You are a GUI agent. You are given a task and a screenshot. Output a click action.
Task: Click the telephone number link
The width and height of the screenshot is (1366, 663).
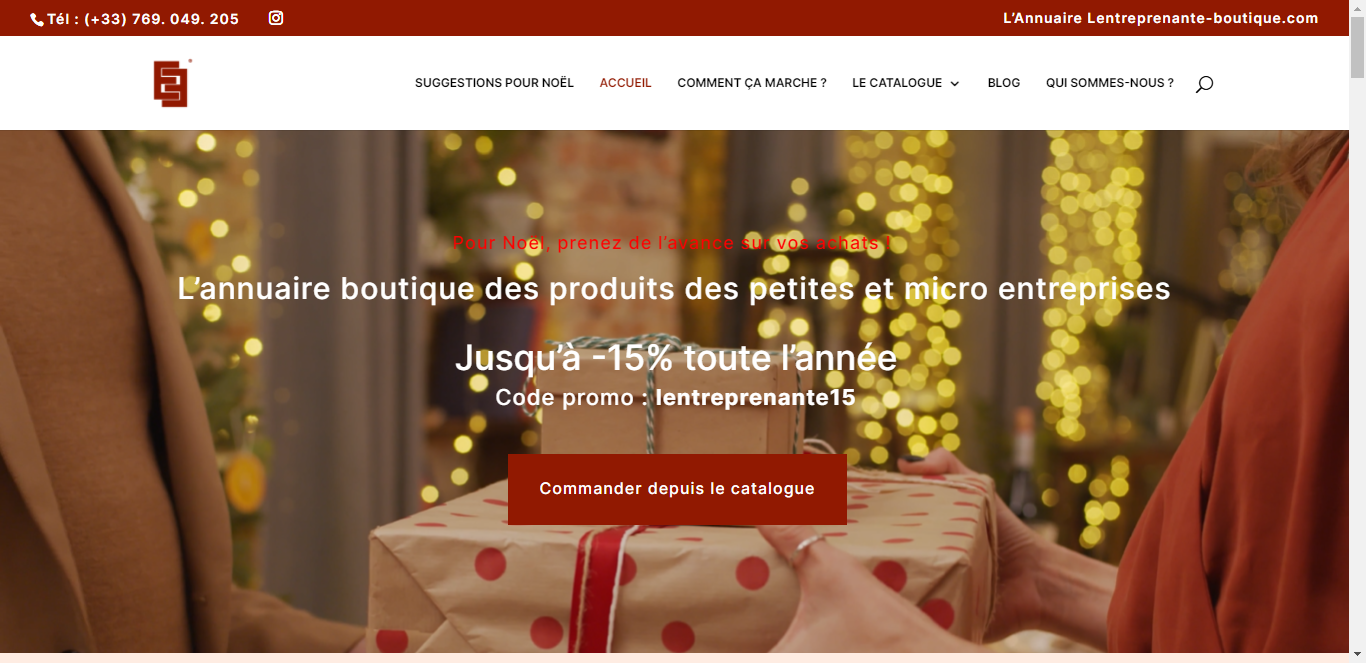[x=143, y=19]
